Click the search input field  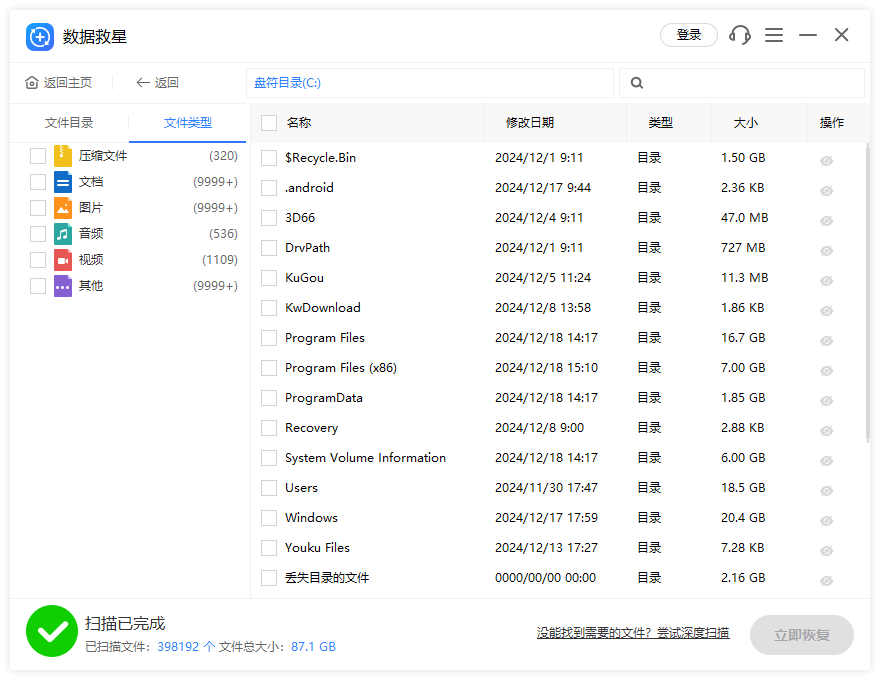(x=750, y=83)
